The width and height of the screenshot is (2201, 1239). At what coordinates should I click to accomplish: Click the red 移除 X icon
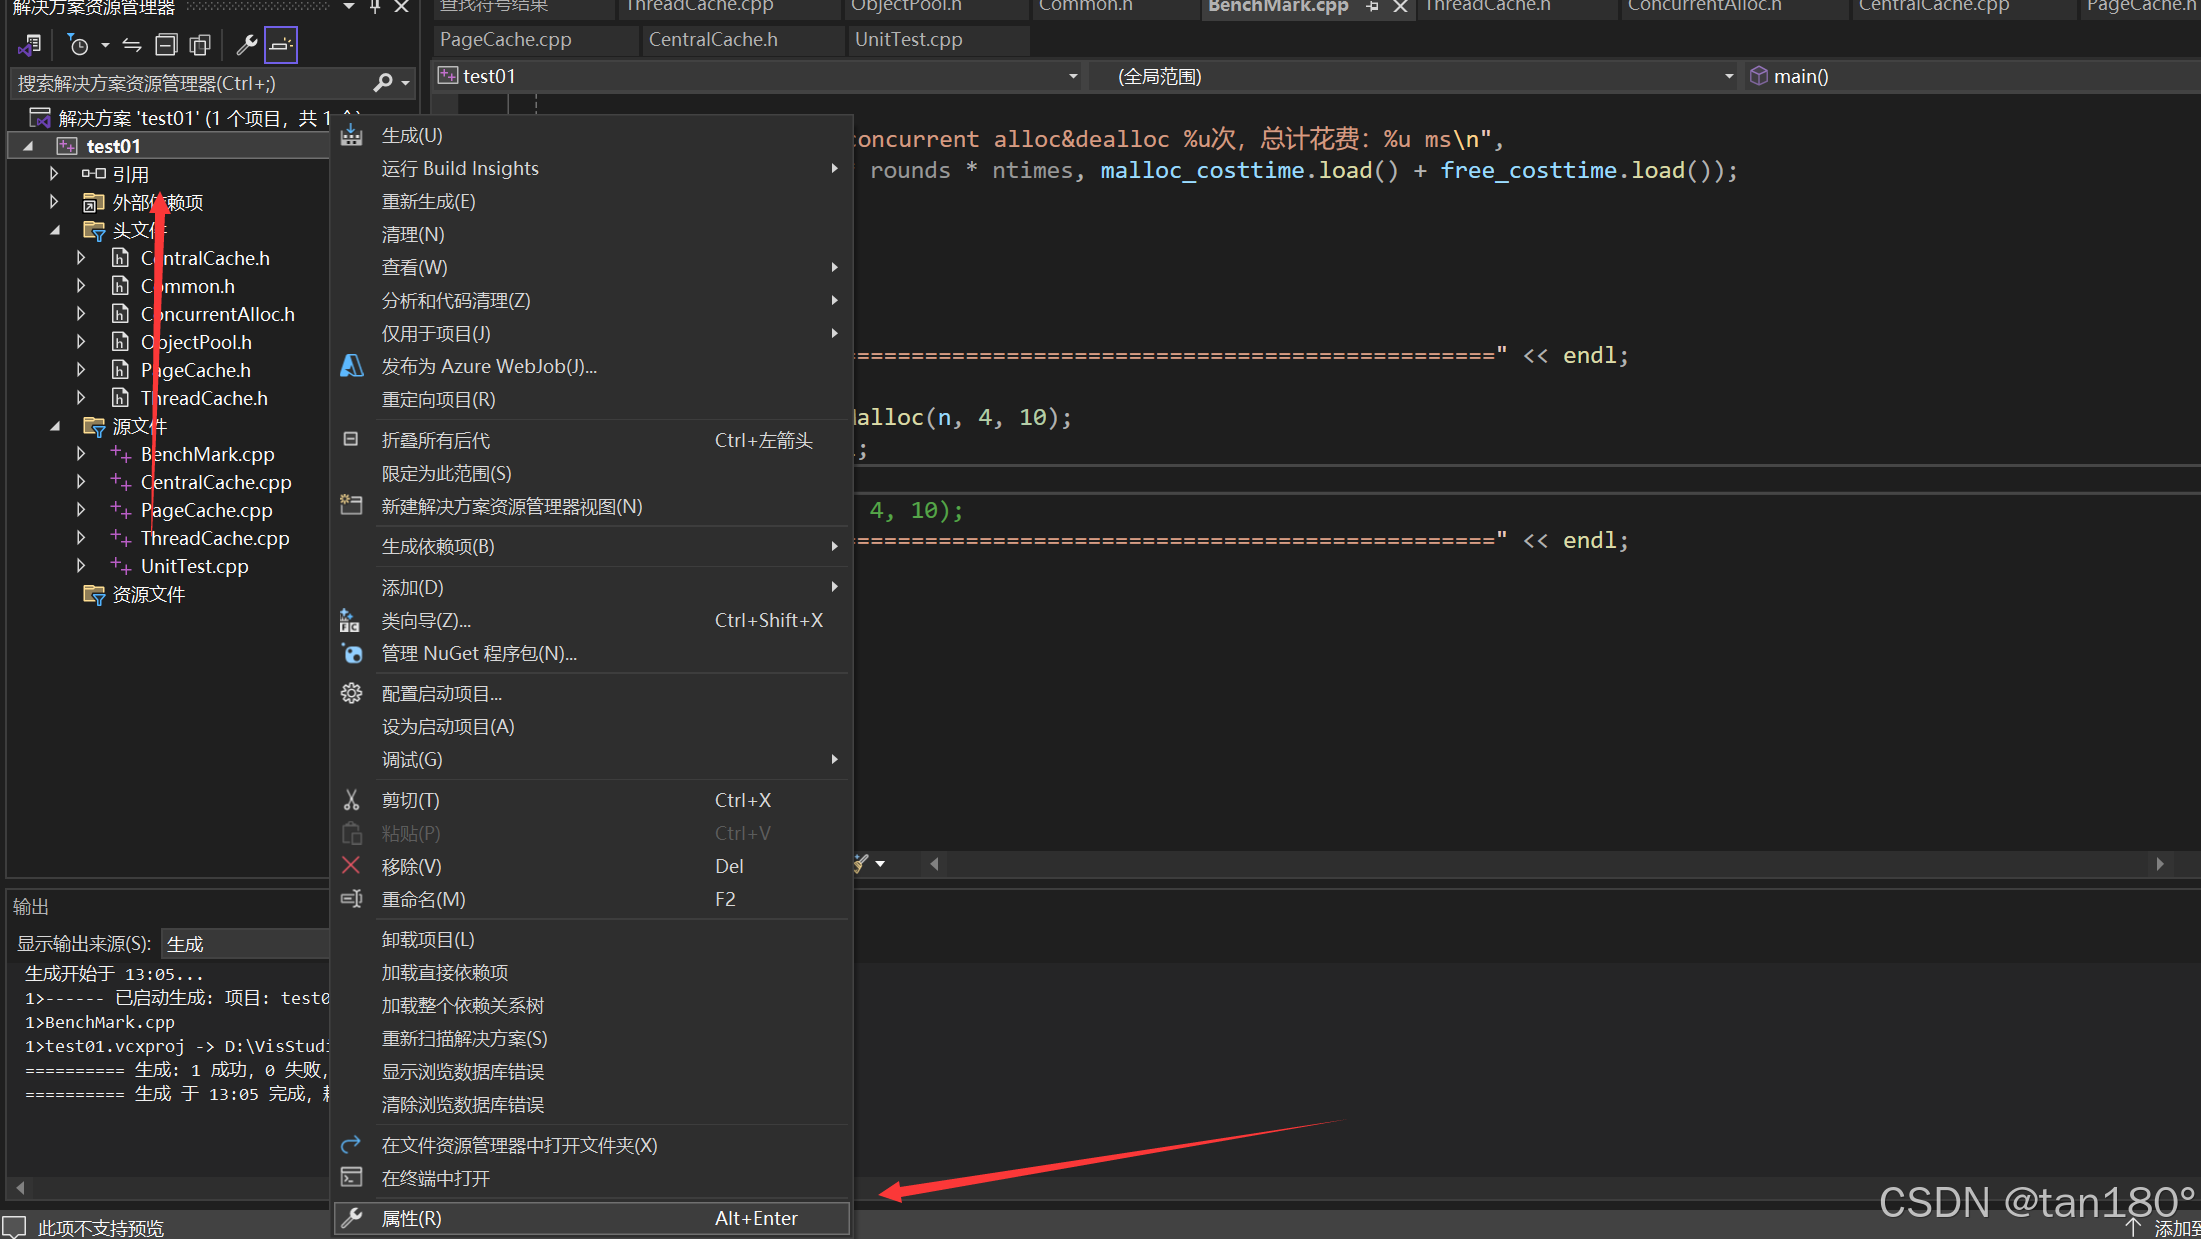[351, 865]
